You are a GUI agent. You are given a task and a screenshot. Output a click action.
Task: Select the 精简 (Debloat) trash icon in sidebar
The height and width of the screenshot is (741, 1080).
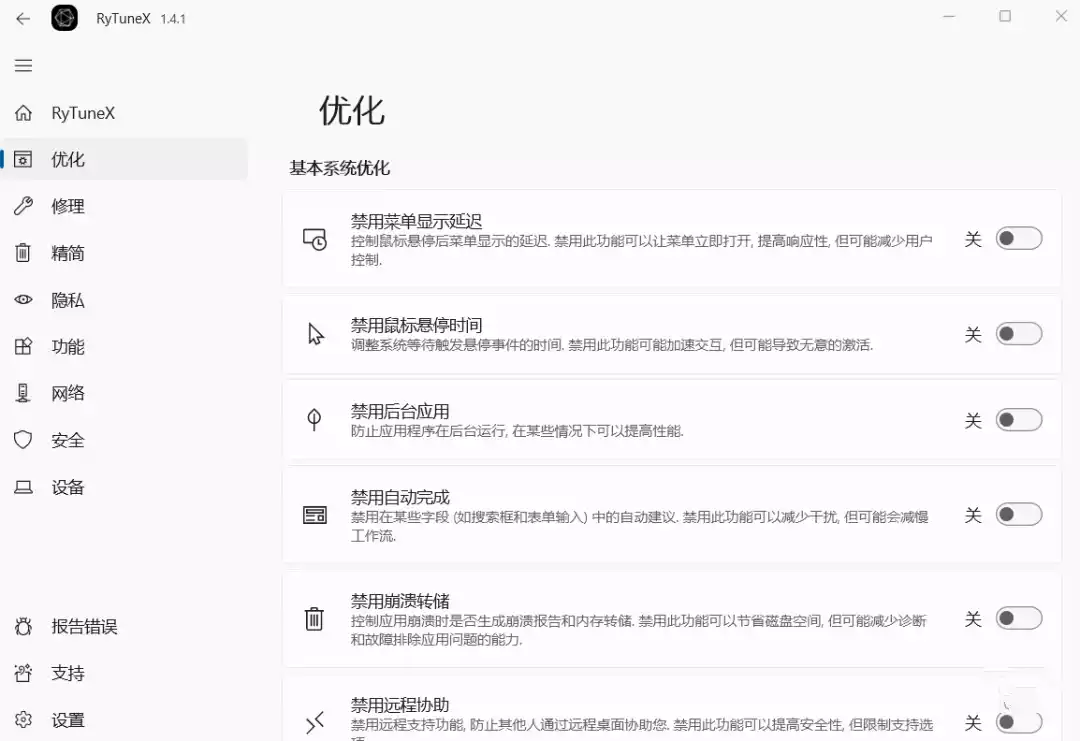pos(23,253)
